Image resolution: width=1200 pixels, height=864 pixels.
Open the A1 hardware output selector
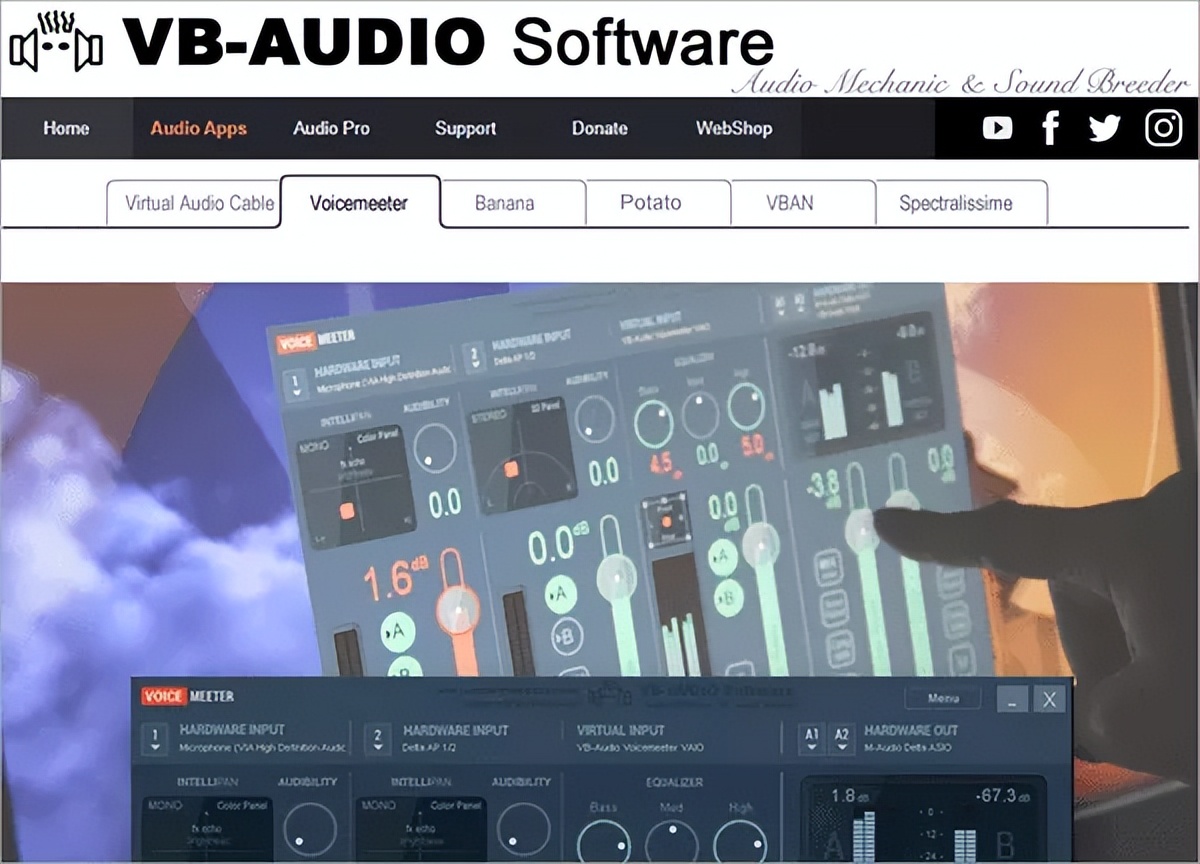coord(811,739)
